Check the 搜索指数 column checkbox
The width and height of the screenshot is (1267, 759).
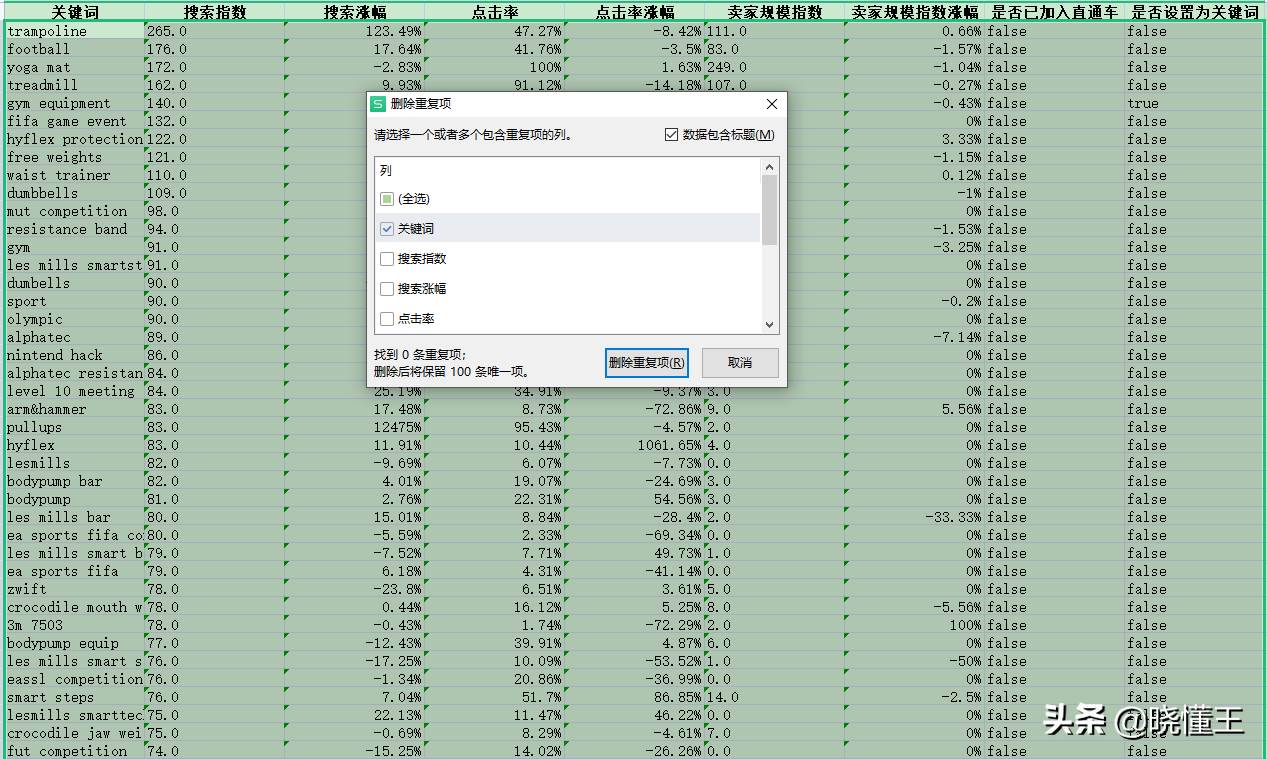coord(387,259)
